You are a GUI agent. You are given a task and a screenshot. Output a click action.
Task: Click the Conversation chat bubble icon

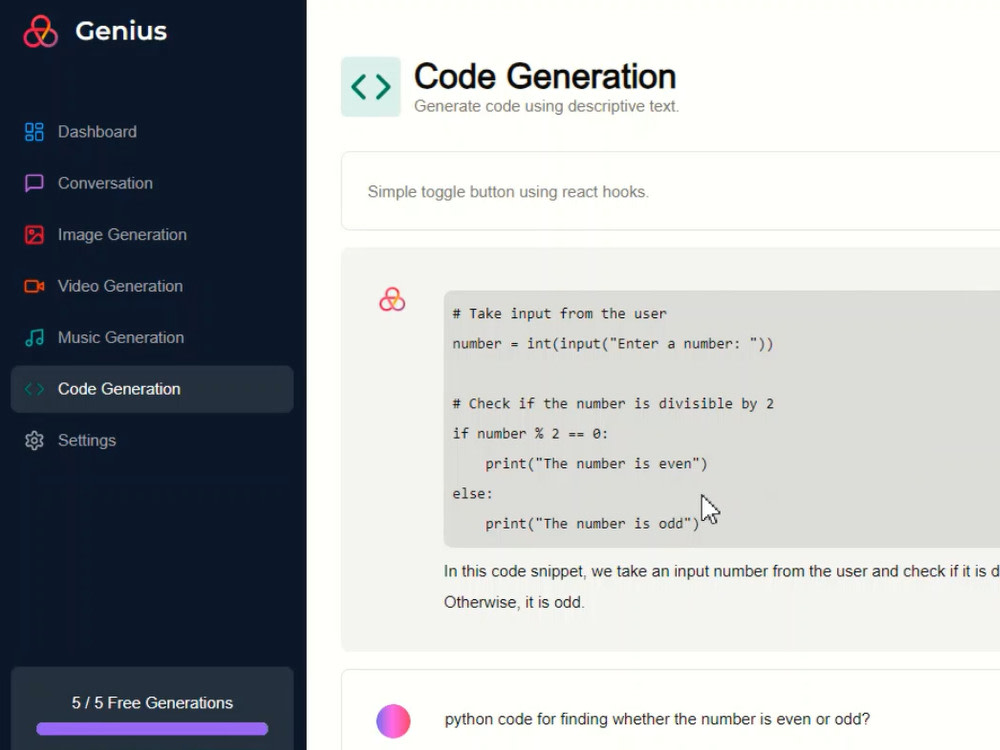click(34, 183)
